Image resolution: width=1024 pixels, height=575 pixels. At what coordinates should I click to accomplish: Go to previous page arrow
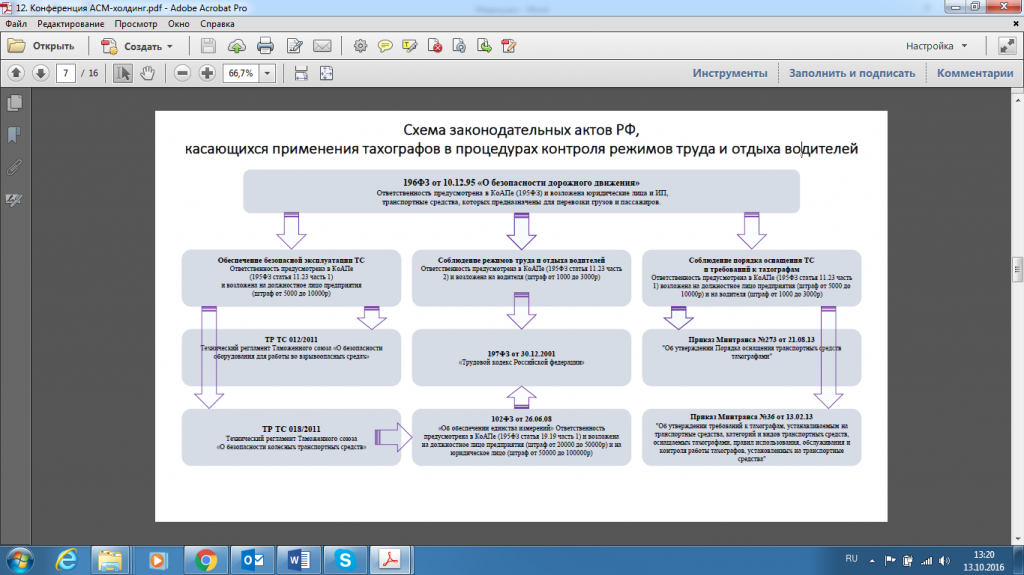point(16,73)
